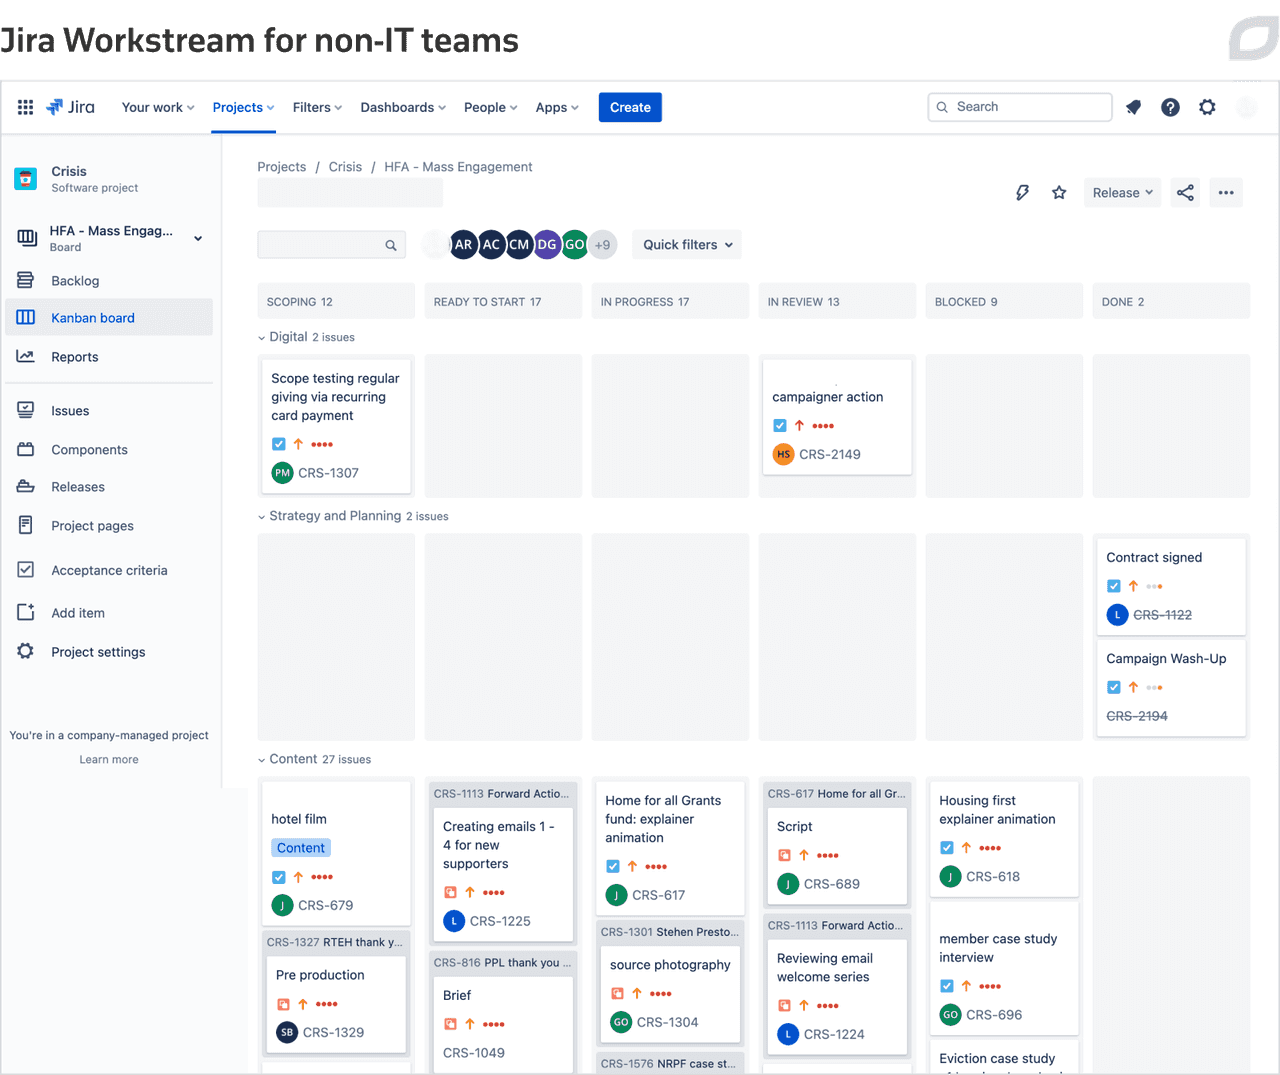Open the Dashboards menu
Viewport: 1280px width, 1075px height.
(x=403, y=107)
